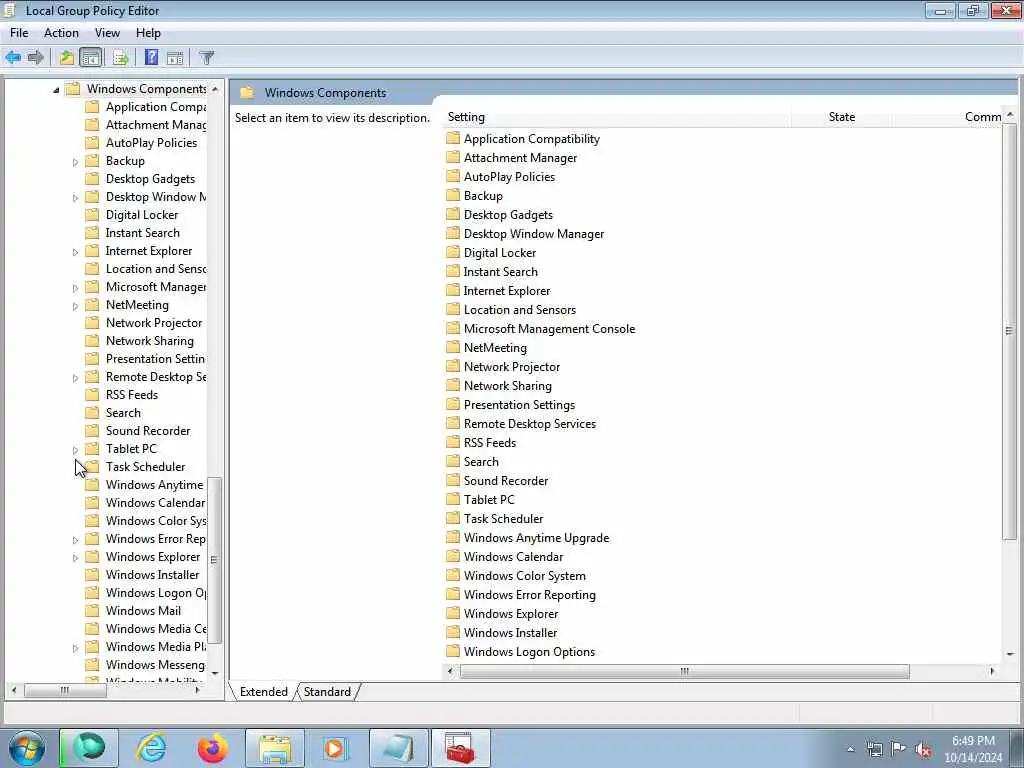Select Task Scheduler in tree
This screenshot has height=768, width=1024.
145,467
